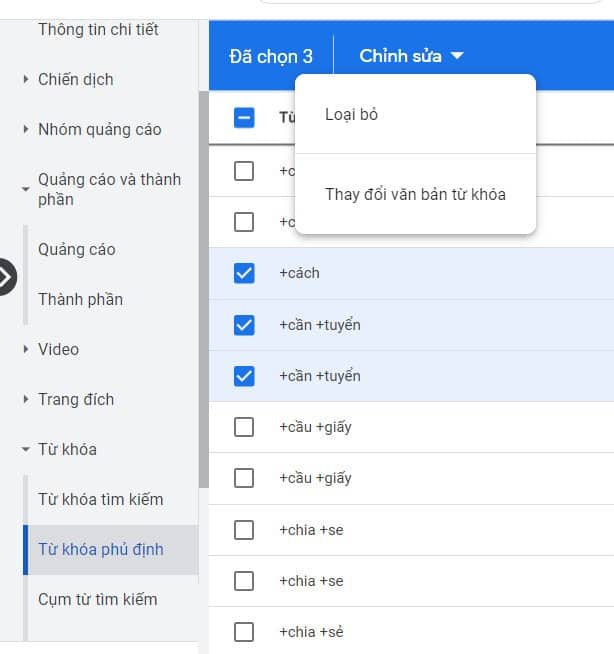Choose Loại bỏ from the menu
This screenshot has height=654, width=614.
(x=352, y=115)
